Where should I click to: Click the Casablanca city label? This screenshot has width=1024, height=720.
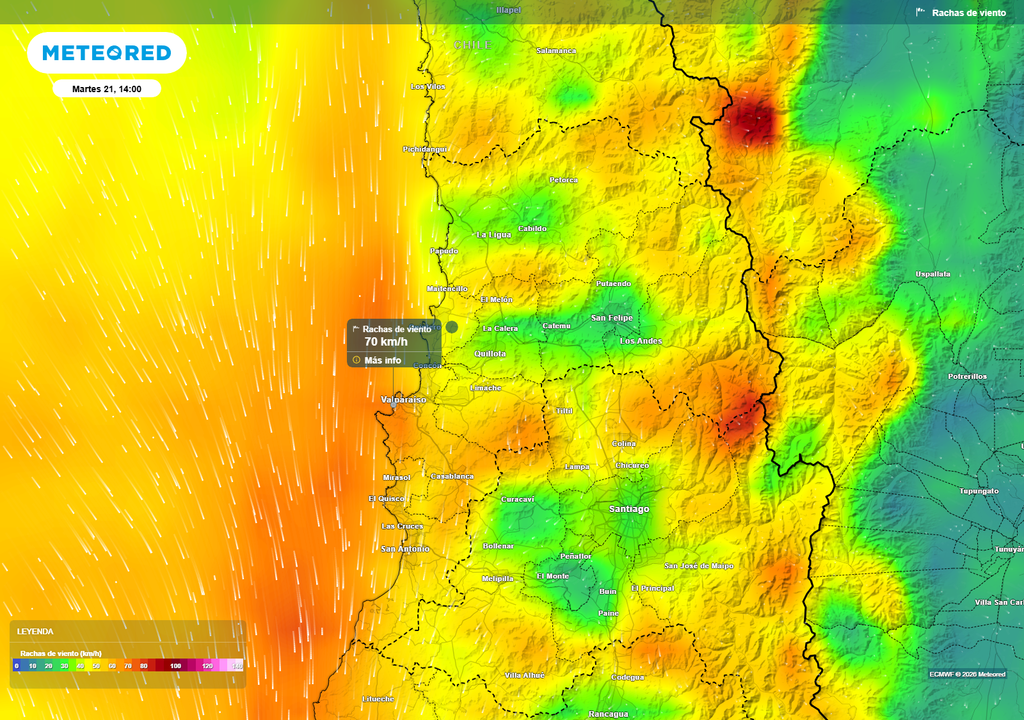(452, 476)
